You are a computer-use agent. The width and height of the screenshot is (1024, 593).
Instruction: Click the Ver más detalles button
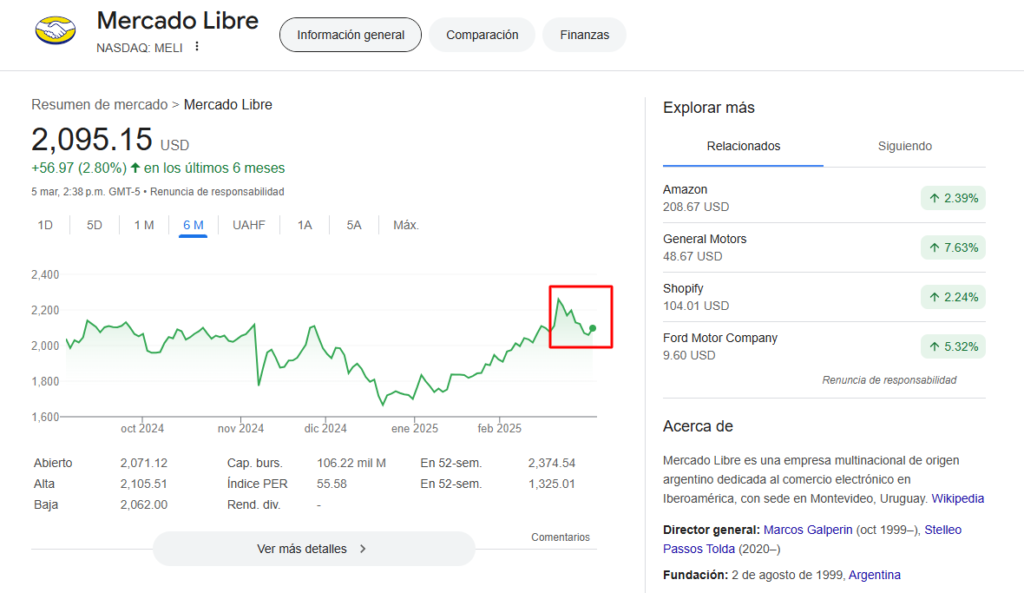(x=313, y=549)
